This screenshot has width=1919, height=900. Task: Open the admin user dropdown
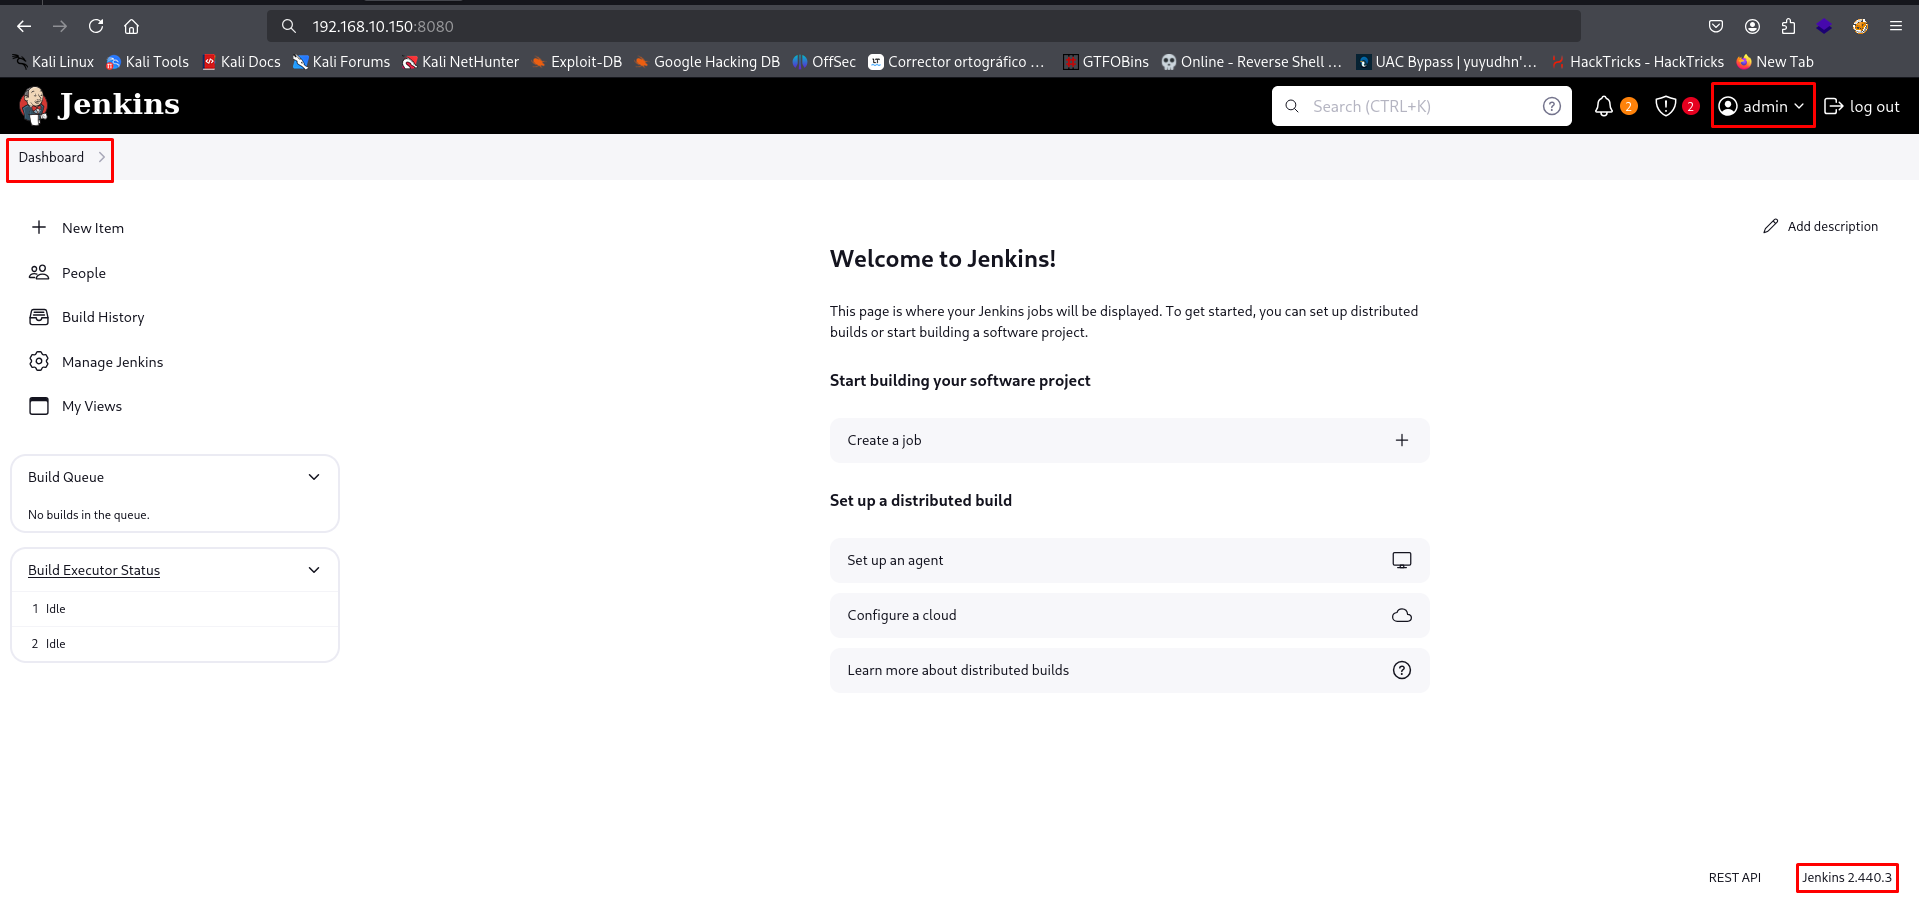(x=1762, y=106)
